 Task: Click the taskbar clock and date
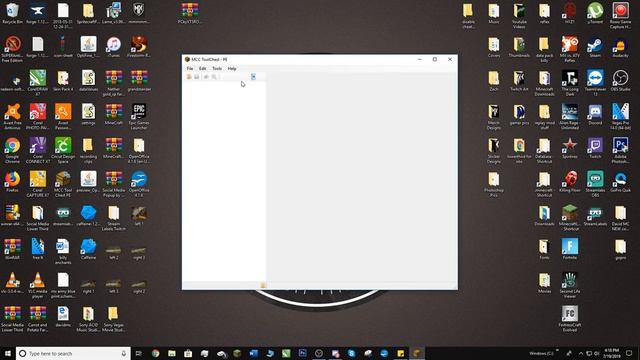611,353
